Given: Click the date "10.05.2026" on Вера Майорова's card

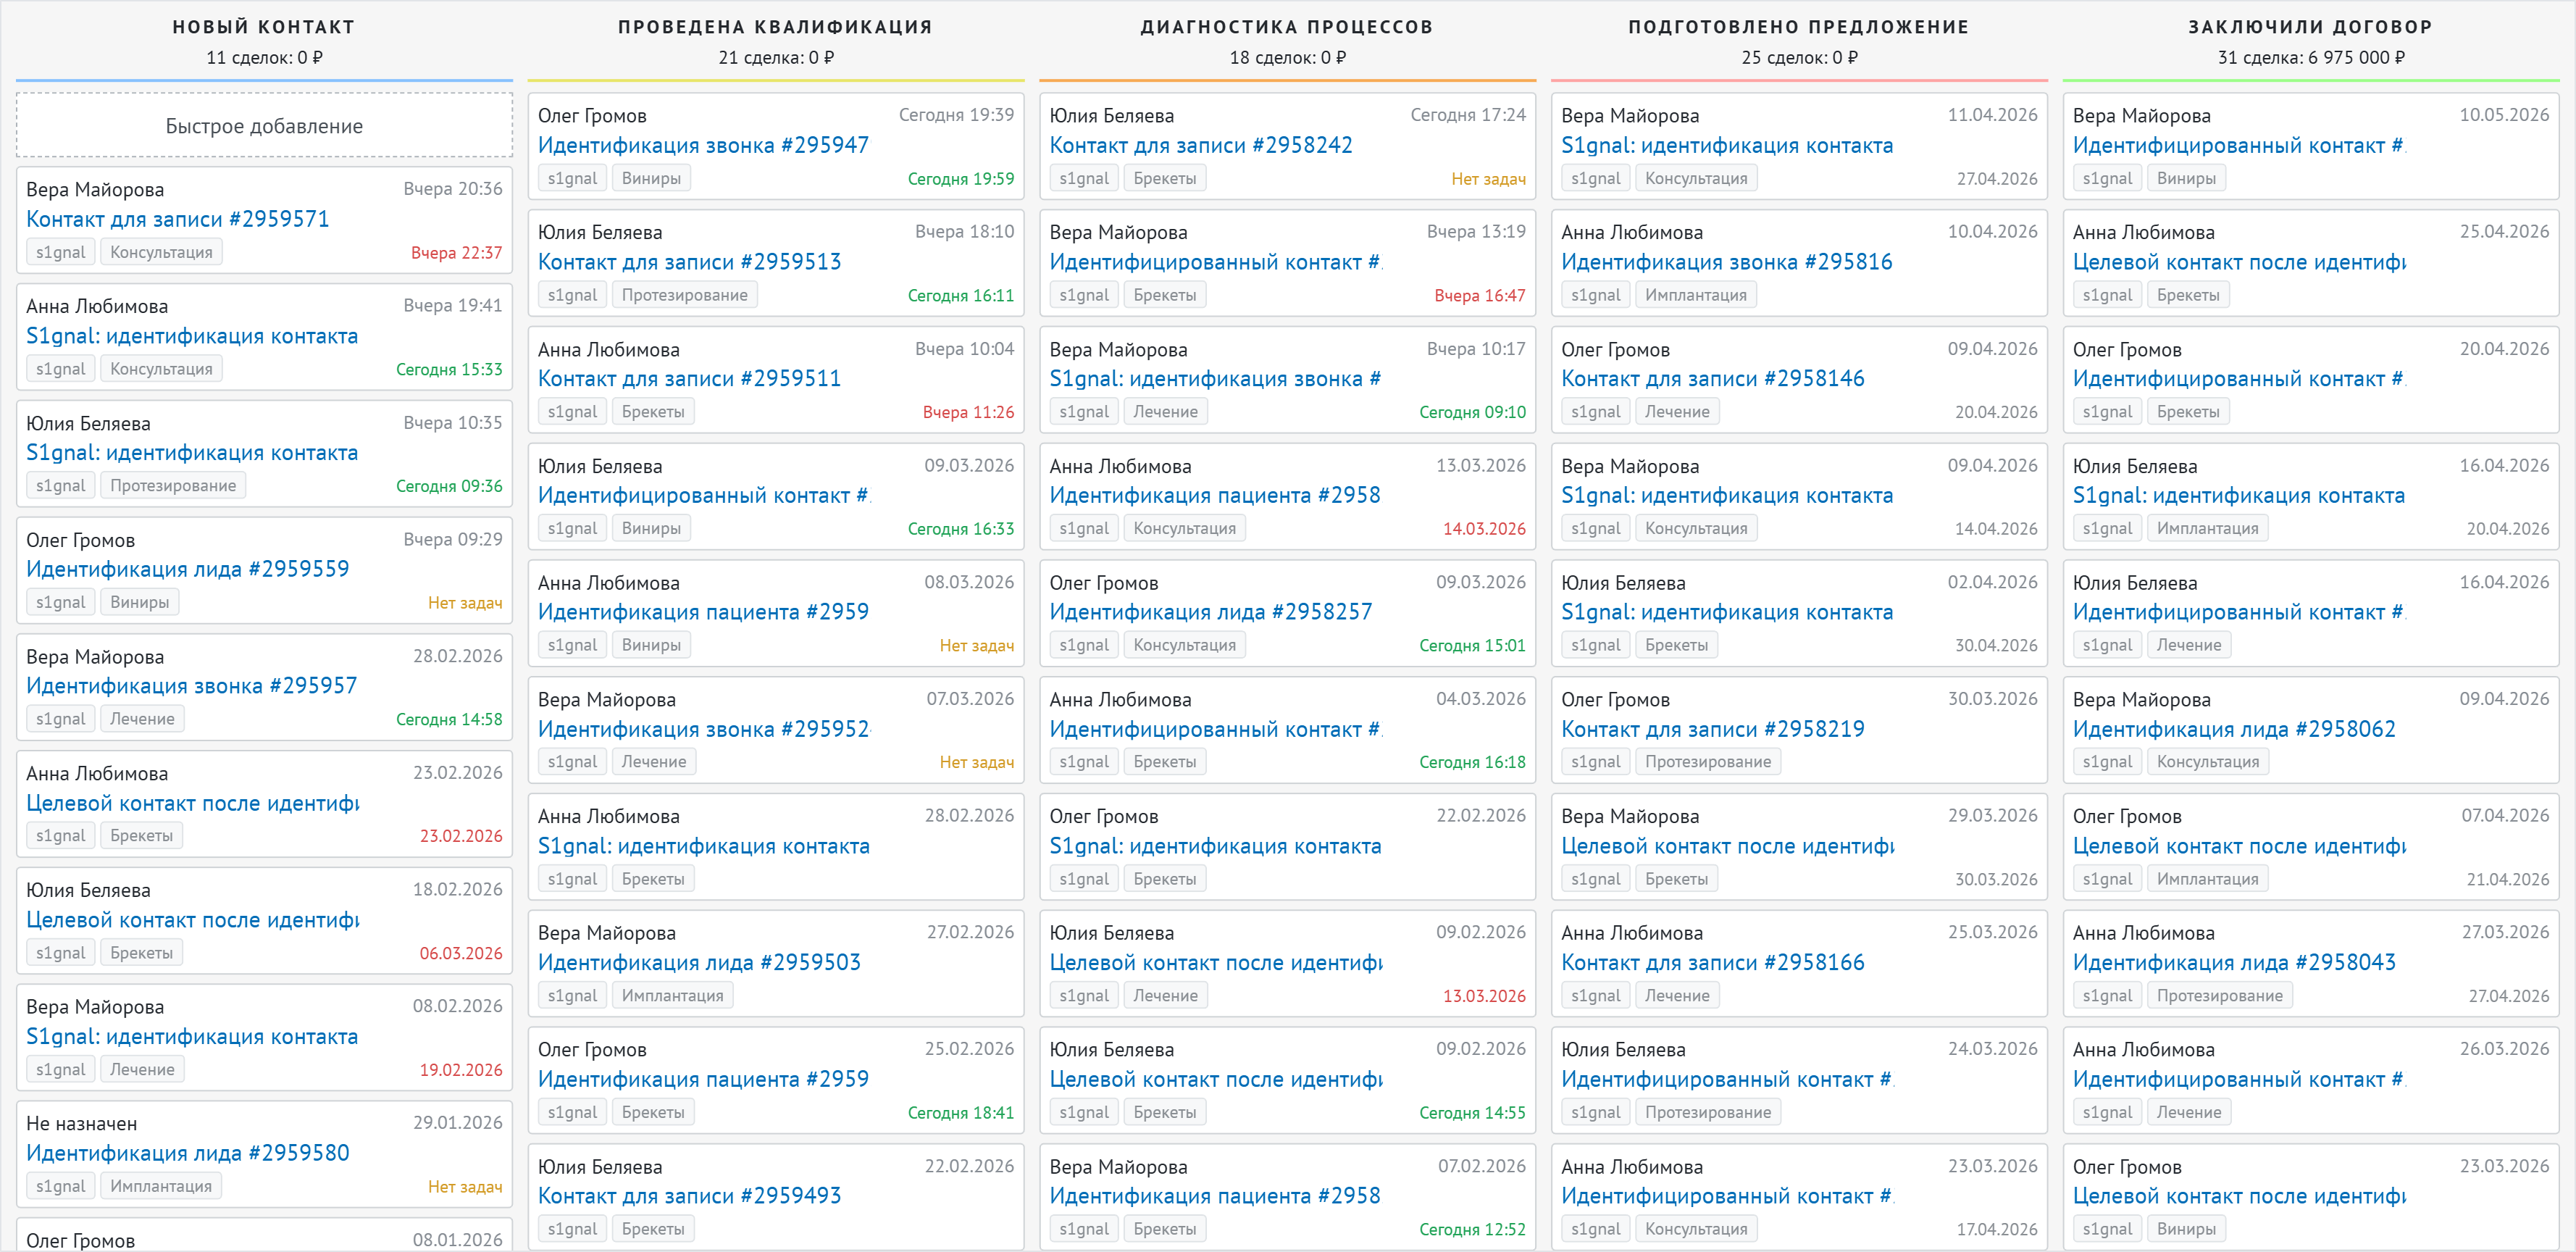Looking at the screenshot, I should 2504,115.
